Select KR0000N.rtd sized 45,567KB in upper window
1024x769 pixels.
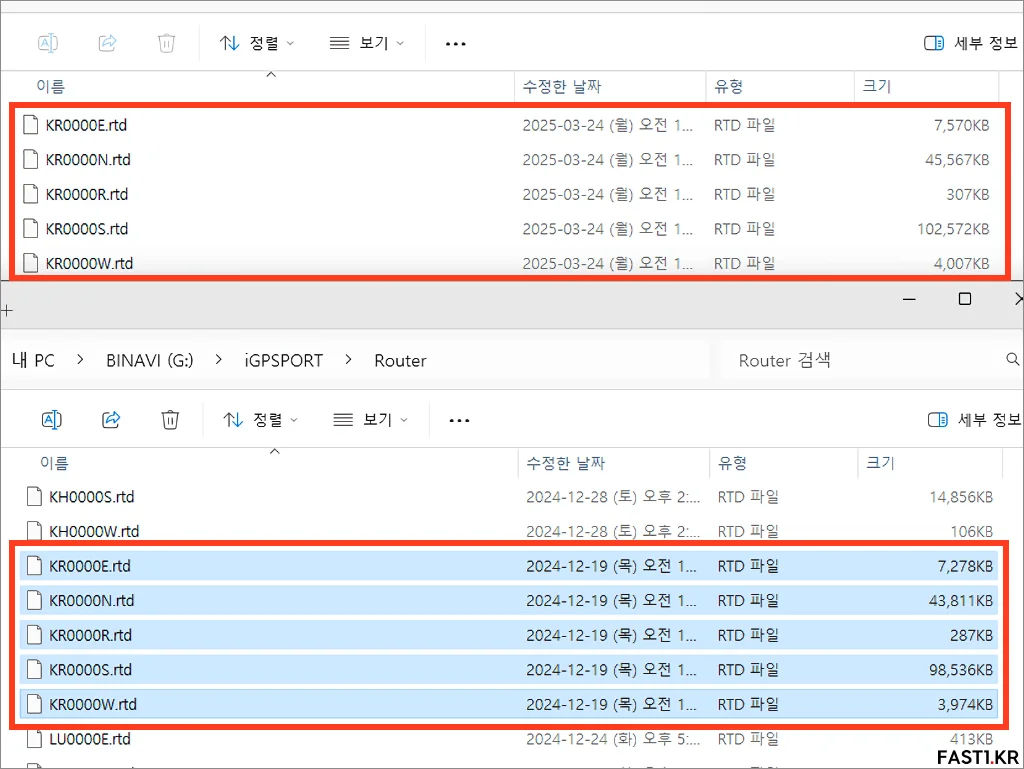click(x=506, y=159)
